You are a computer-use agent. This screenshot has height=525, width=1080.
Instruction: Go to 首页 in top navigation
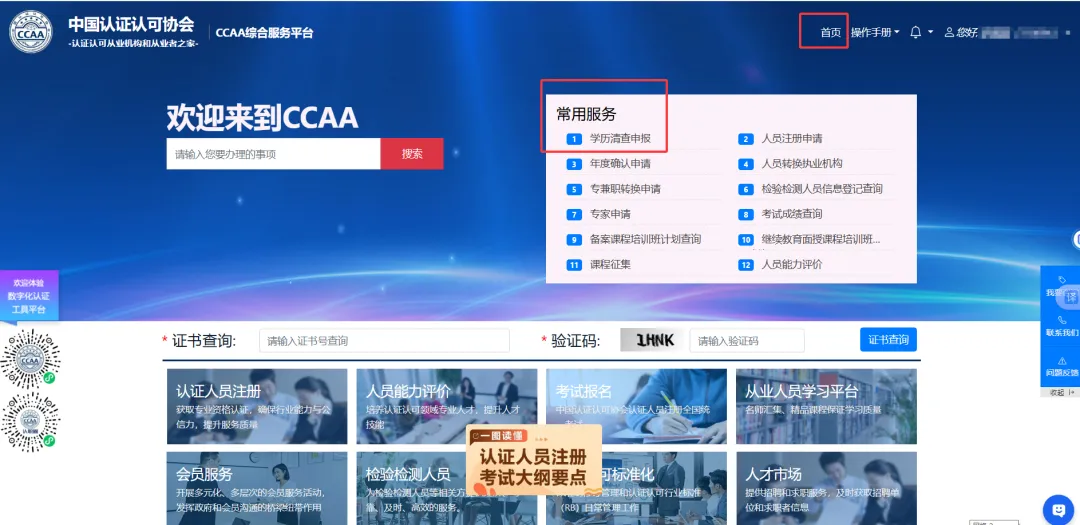[x=831, y=32]
